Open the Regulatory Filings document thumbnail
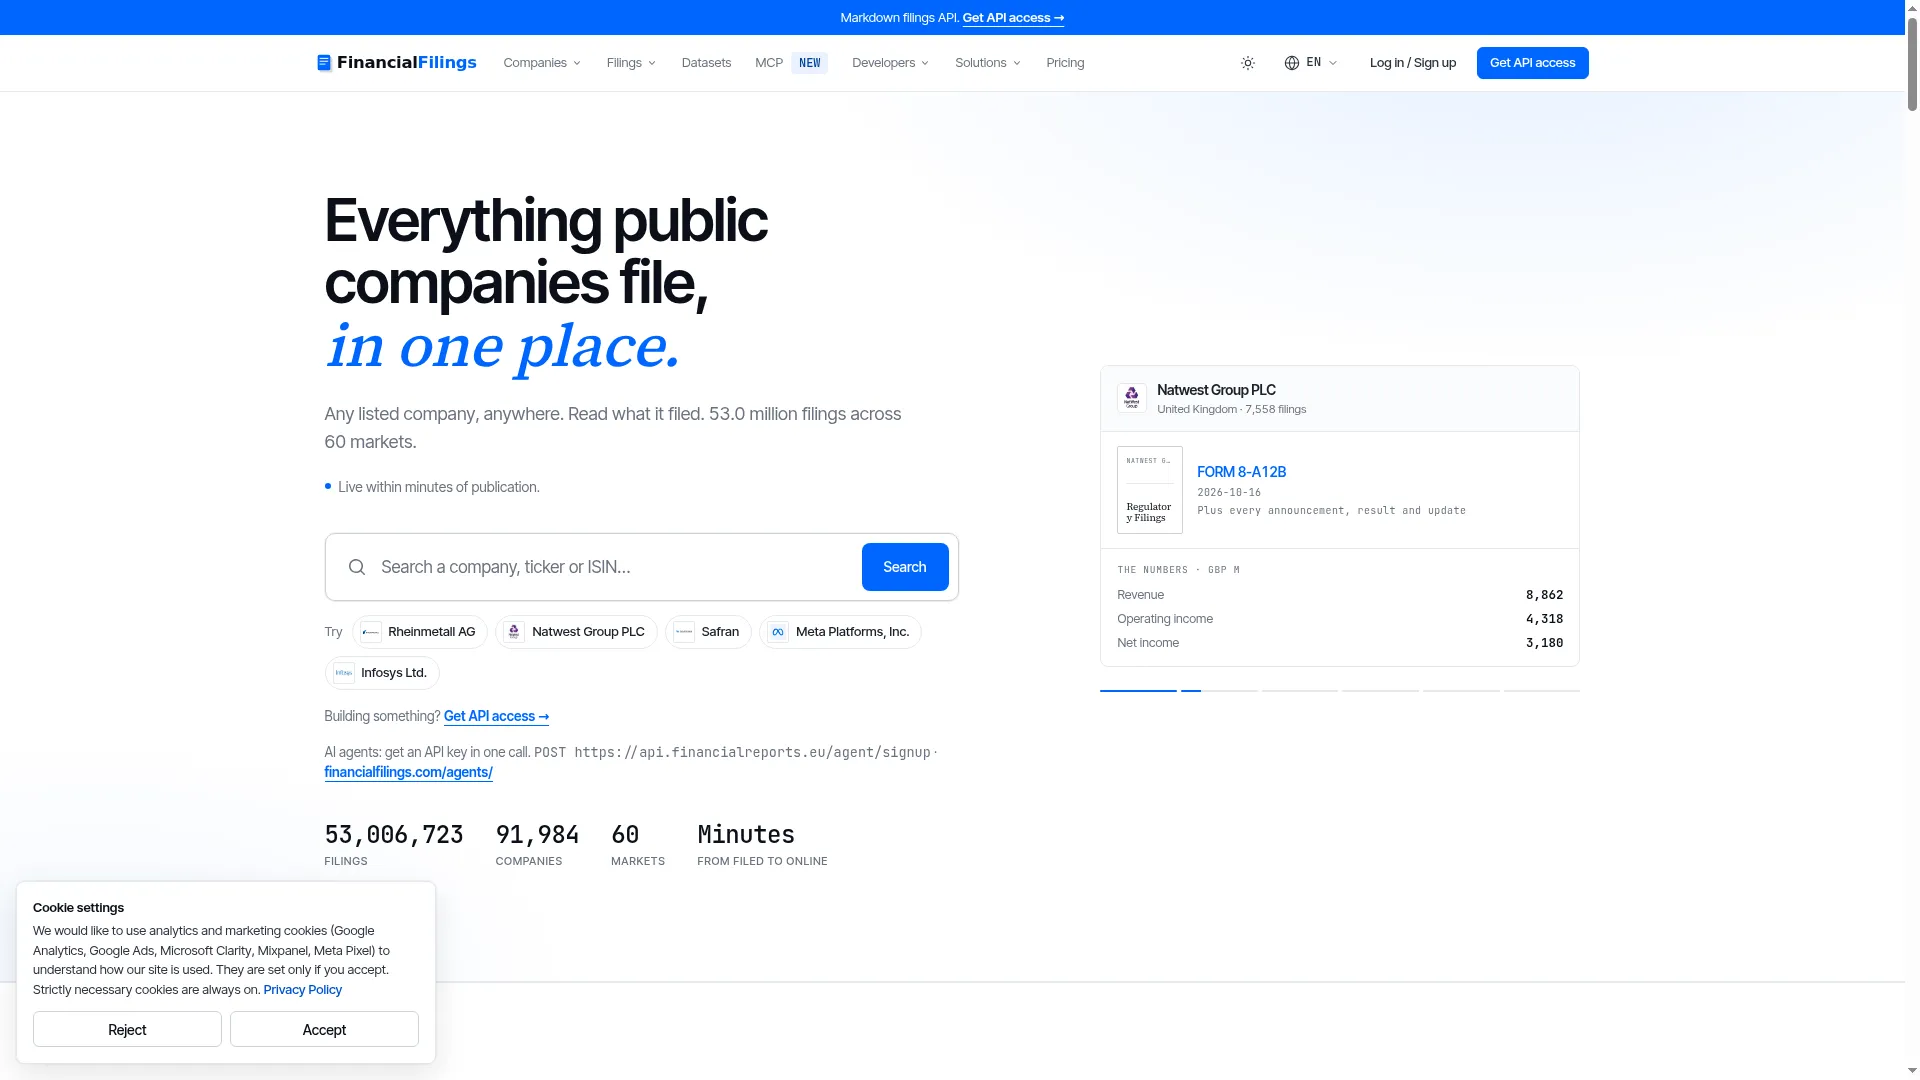Image resolution: width=1920 pixels, height=1080 pixels. 1150,490
